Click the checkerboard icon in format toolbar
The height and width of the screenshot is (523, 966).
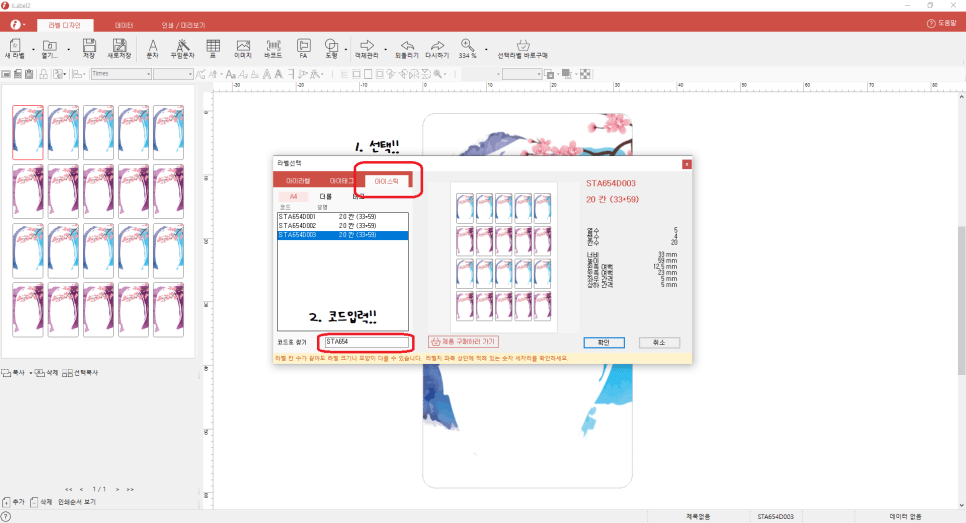pos(585,74)
